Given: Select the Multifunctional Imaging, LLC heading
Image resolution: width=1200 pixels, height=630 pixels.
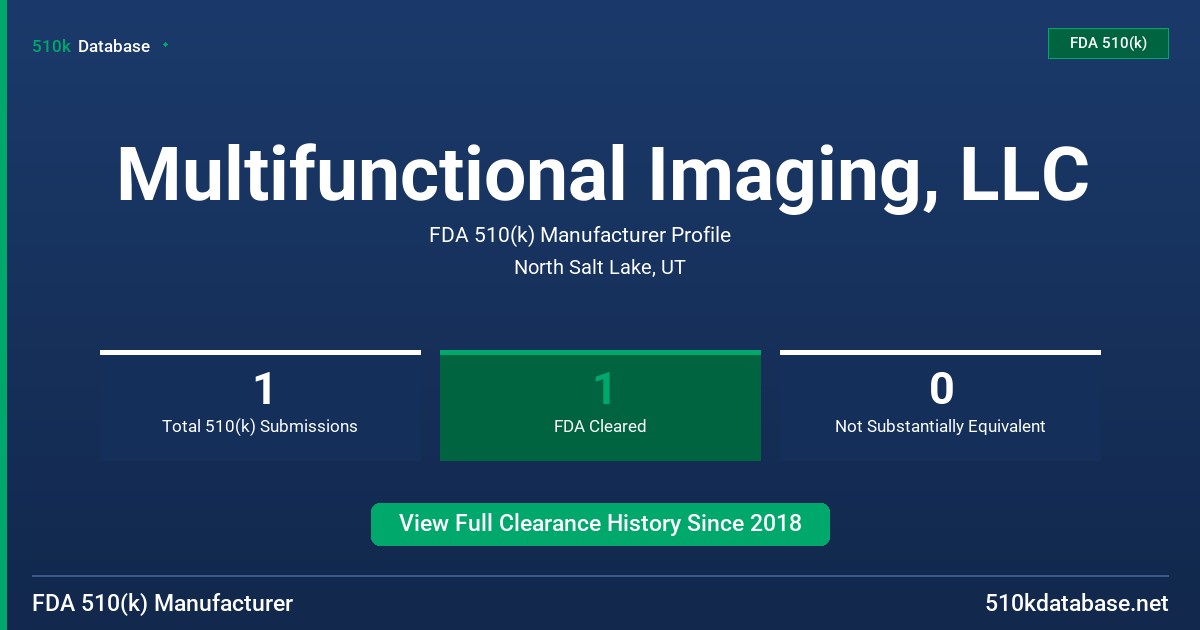Looking at the screenshot, I should [x=602, y=178].
